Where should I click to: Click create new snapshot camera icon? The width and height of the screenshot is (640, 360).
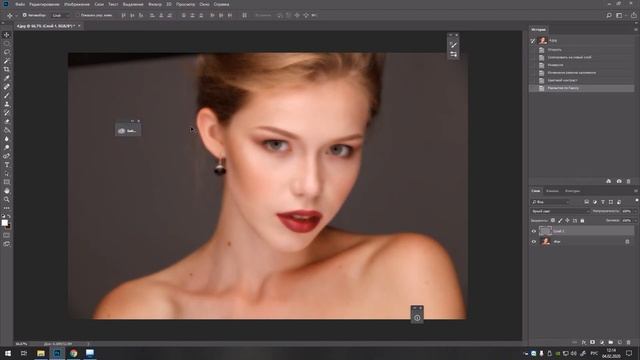(619, 181)
